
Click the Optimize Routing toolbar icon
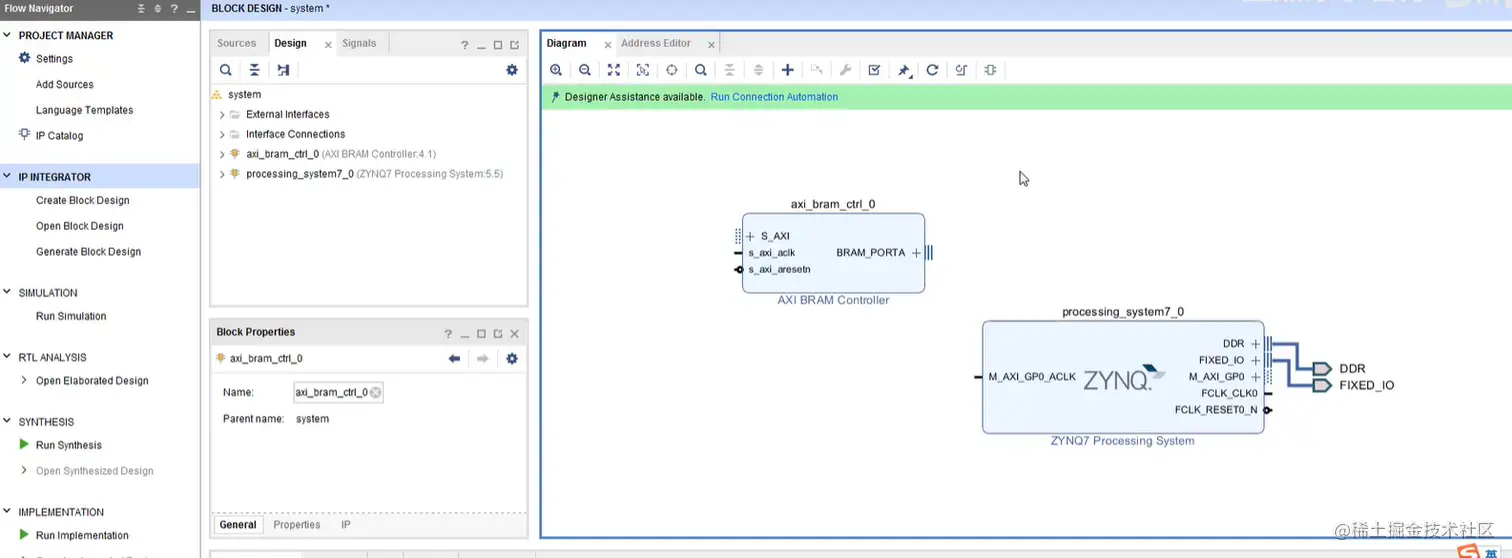[961, 70]
